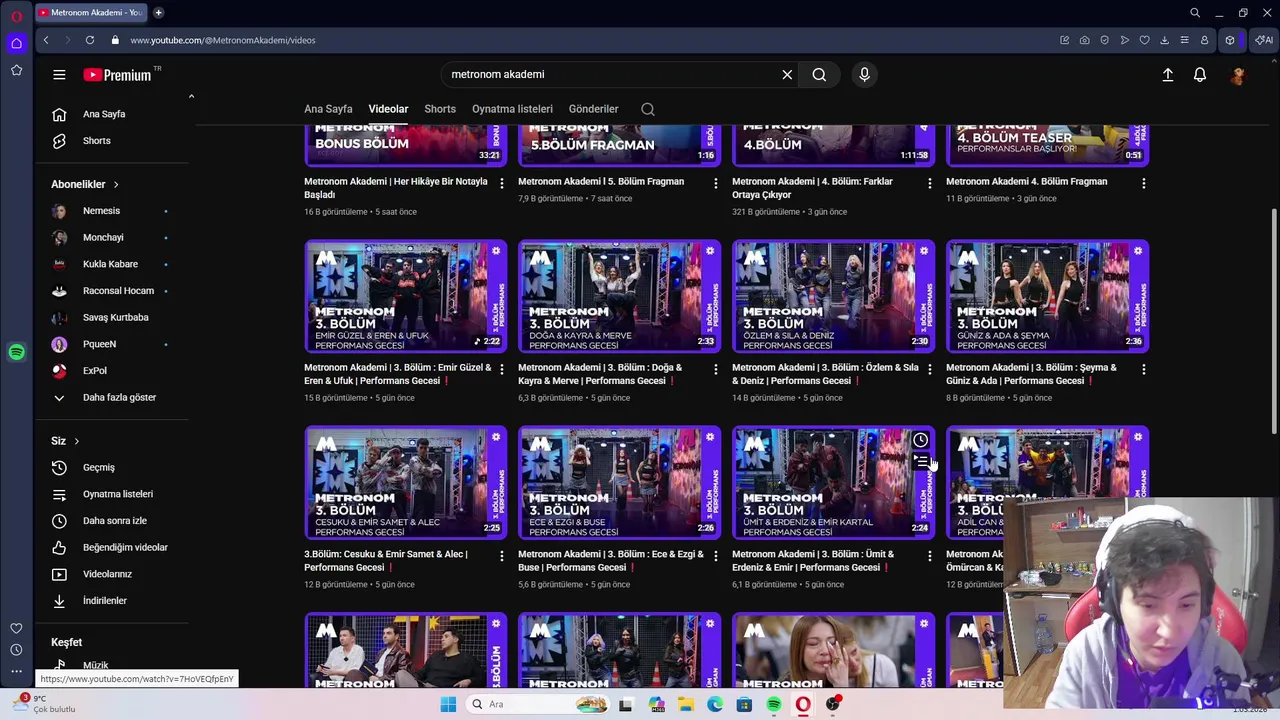Screen dimensions: 1280x720
Task: Open options menu for 5. Bölüm Fragman
Action: (x=715, y=183)
